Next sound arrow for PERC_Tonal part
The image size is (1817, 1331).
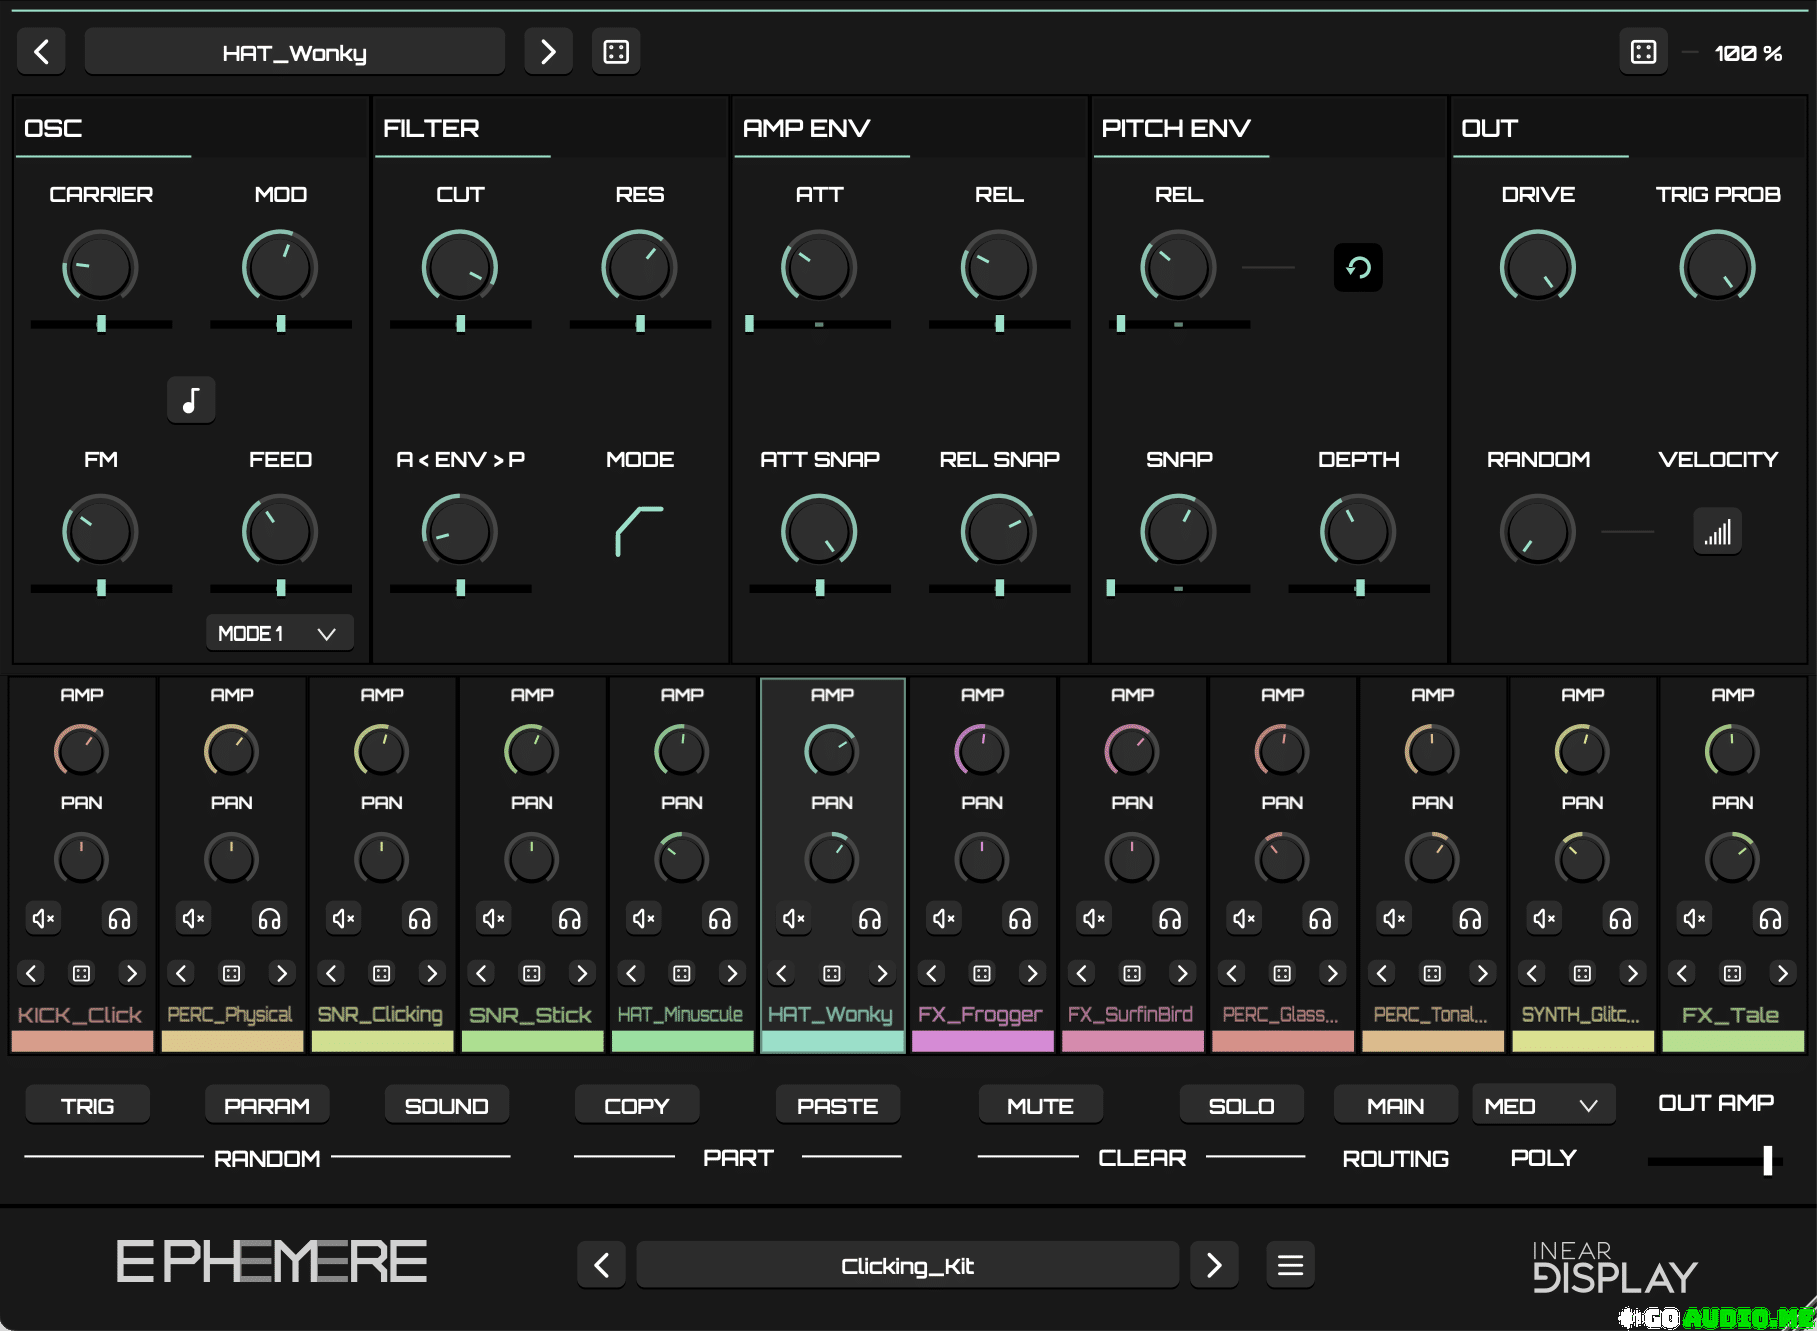pyautogui.click(x=1482, y=973)
